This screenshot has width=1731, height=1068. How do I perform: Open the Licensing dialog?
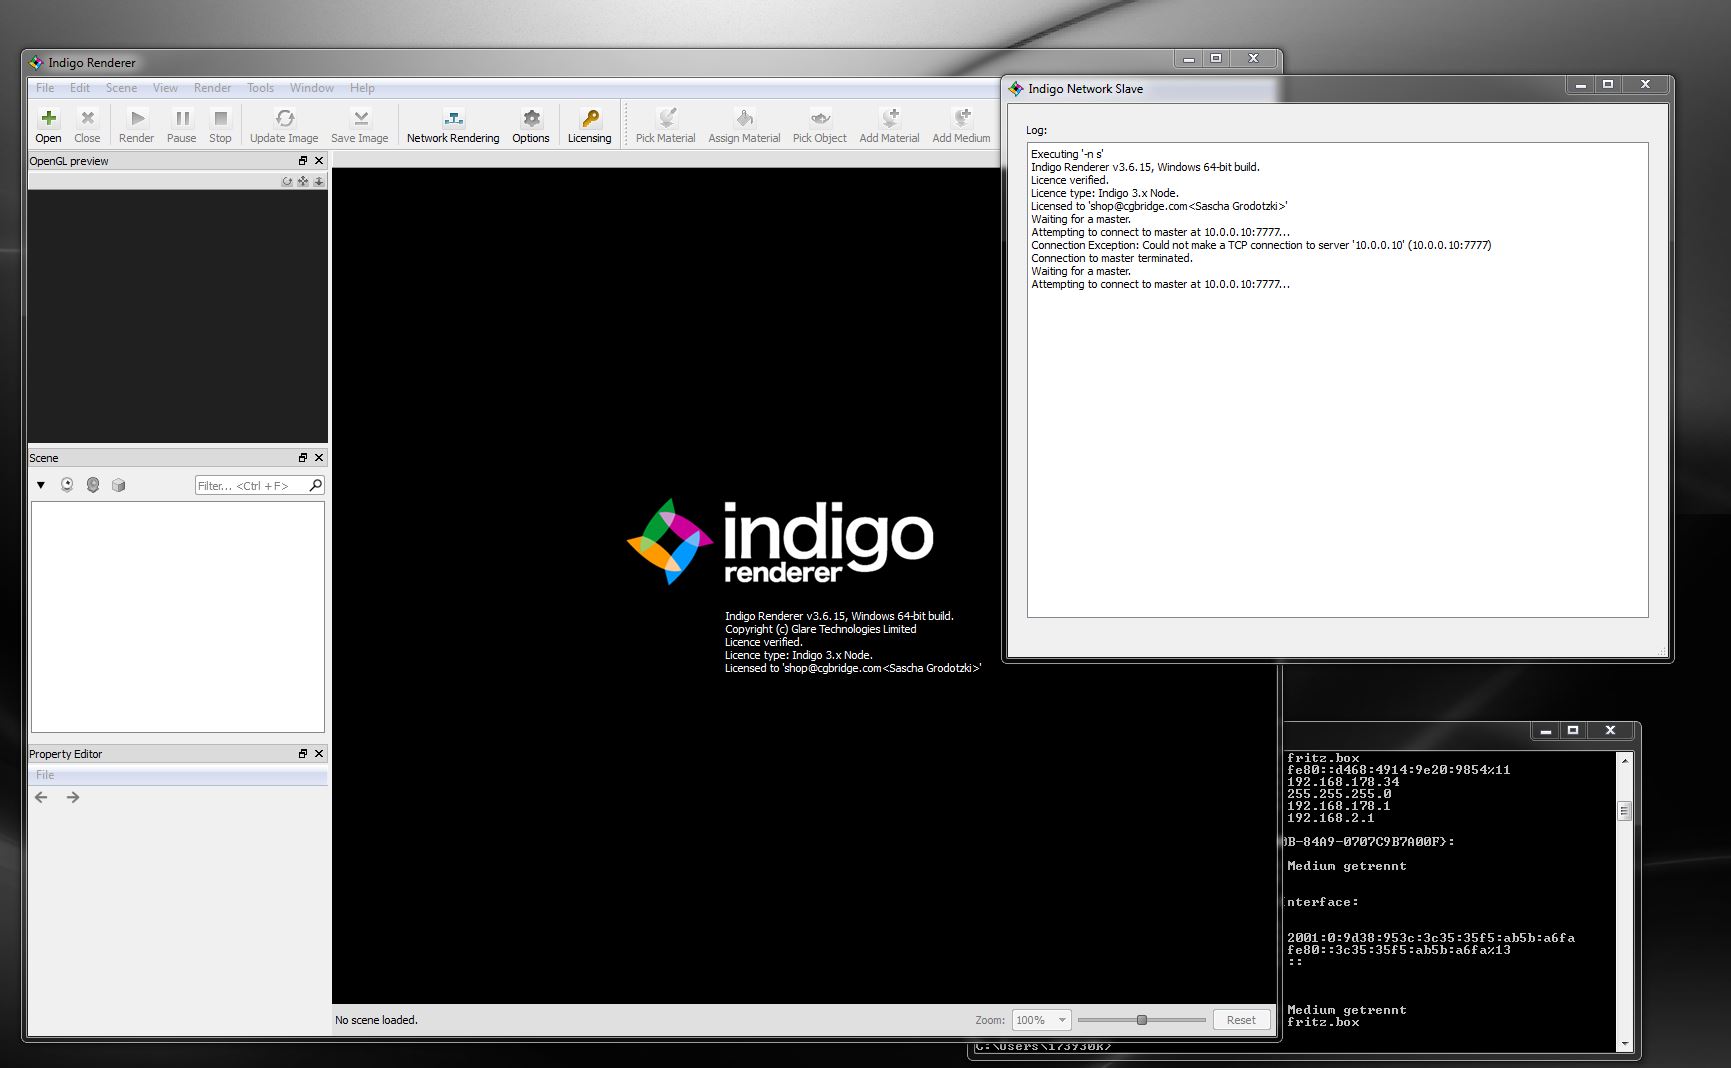pos(590,126)
